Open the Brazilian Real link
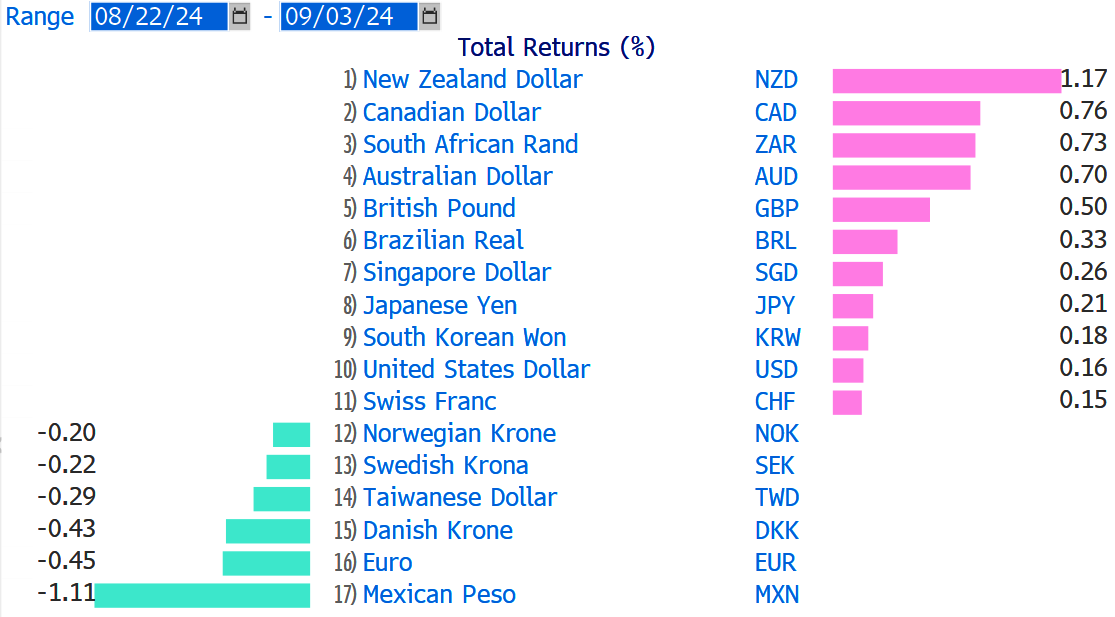The height and width of the screenshot is (617, 1115). (443, 240)
